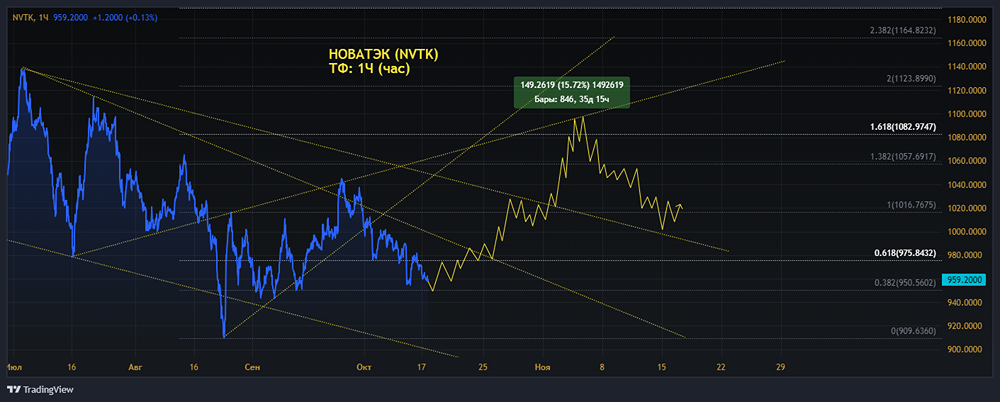This screenshot has width=1000, height=402.
Task: Click the +1.2000 (+0.13%) price change value
Action: [x=125, y=17]
